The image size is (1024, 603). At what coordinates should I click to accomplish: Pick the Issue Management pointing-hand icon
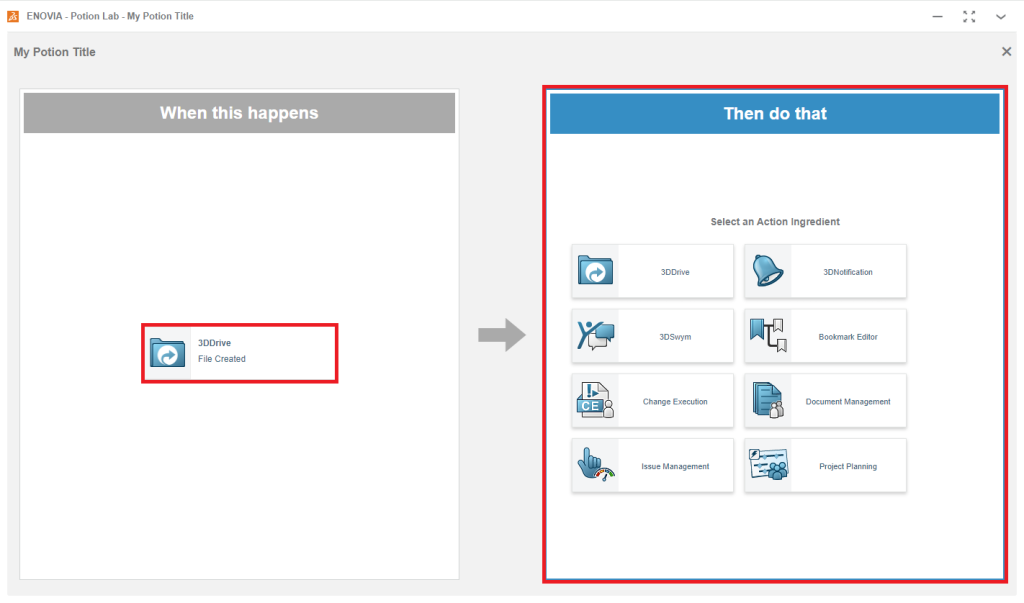pyautogui.click(x=596, y=466)
